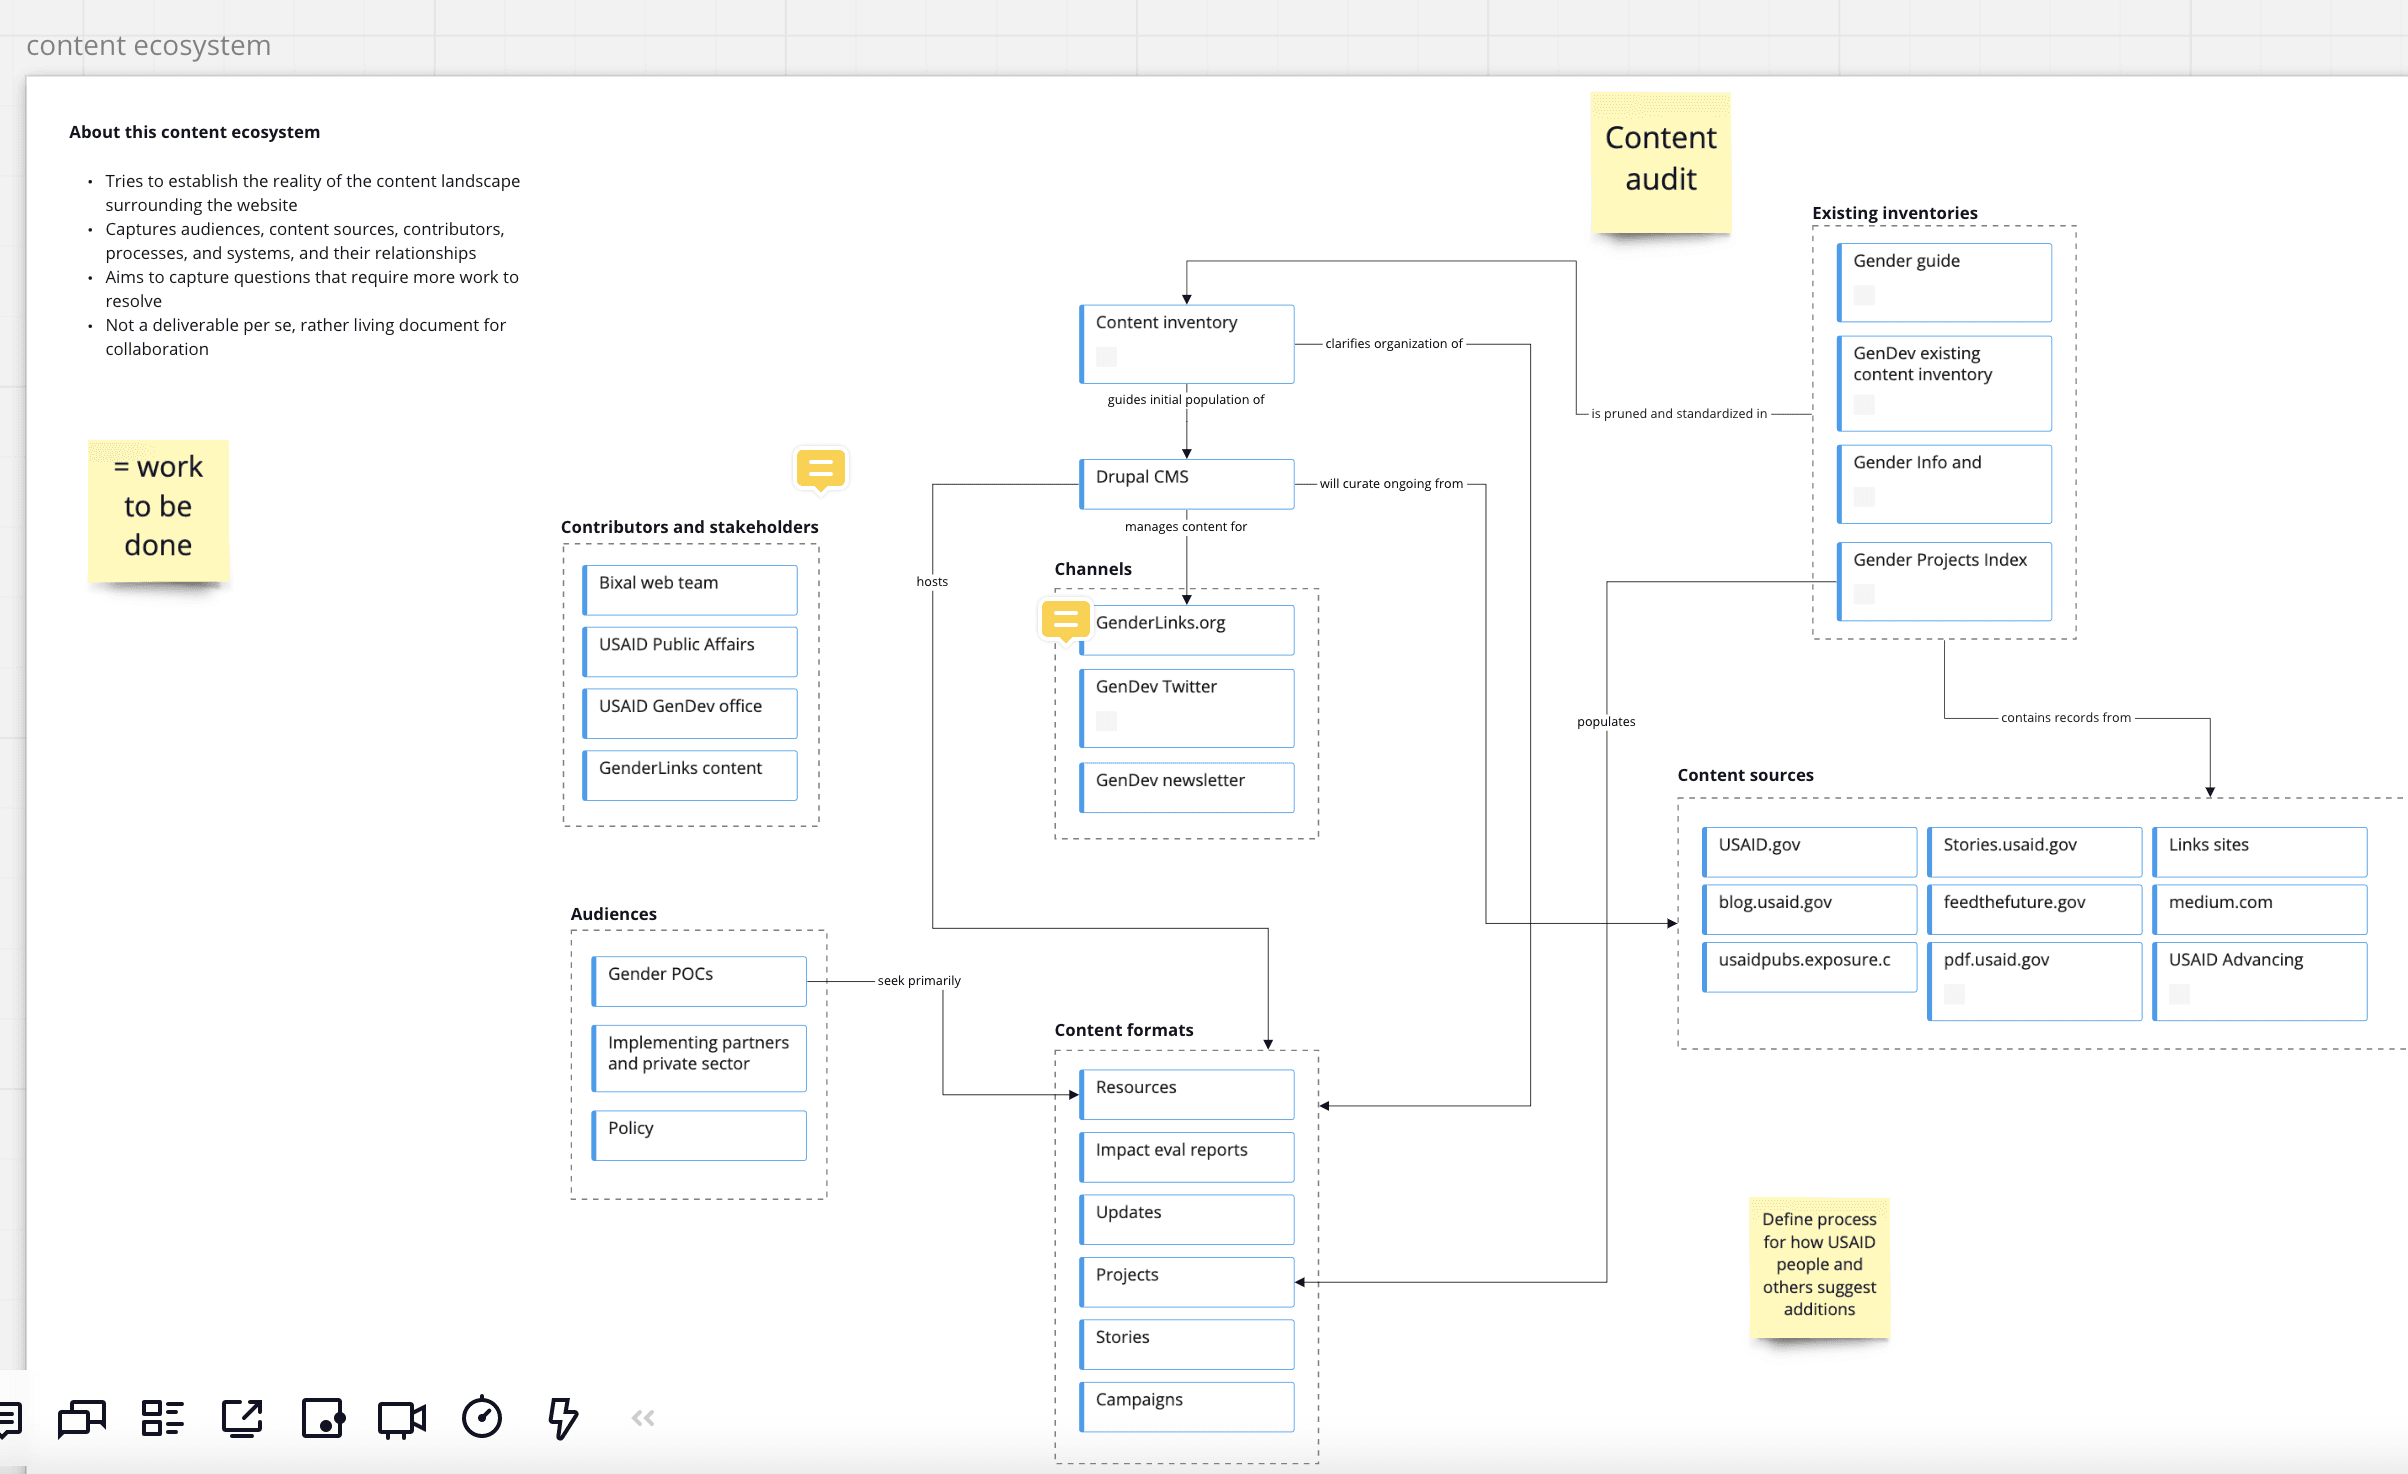Image resolution: width=2408 pixels, height=1474 pixels.
Task: Select the 'usaidpubs.exposure.c' card
Action: tap(1810, 967)
